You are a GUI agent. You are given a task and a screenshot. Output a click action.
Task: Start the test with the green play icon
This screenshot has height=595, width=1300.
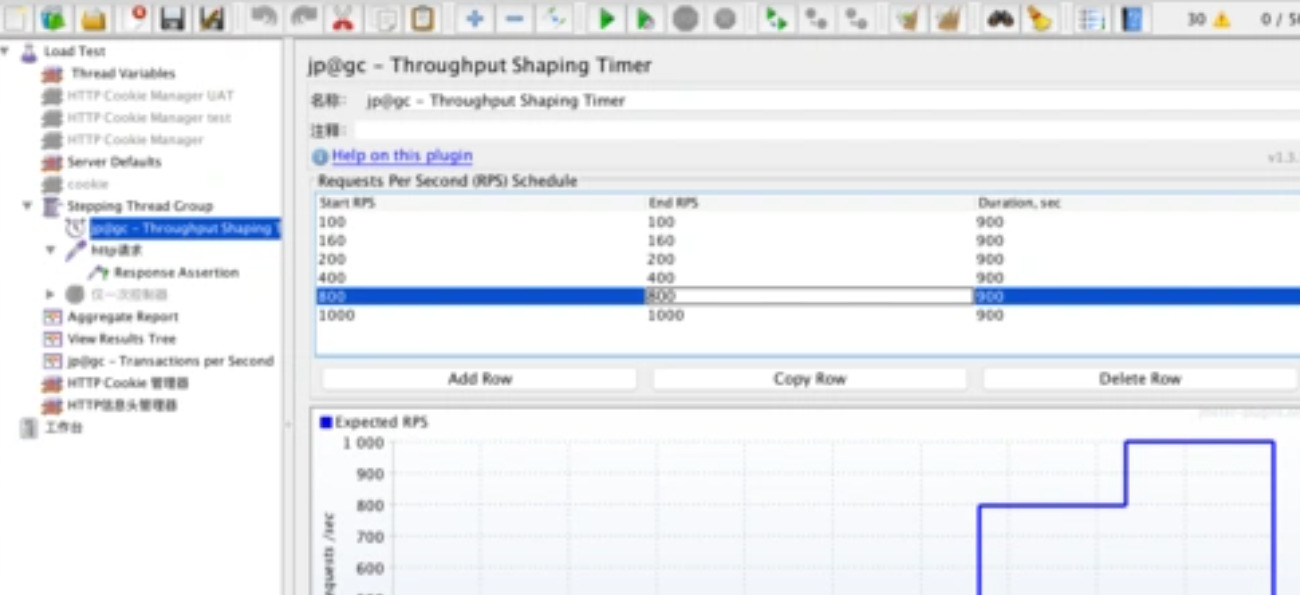[606, 17]
